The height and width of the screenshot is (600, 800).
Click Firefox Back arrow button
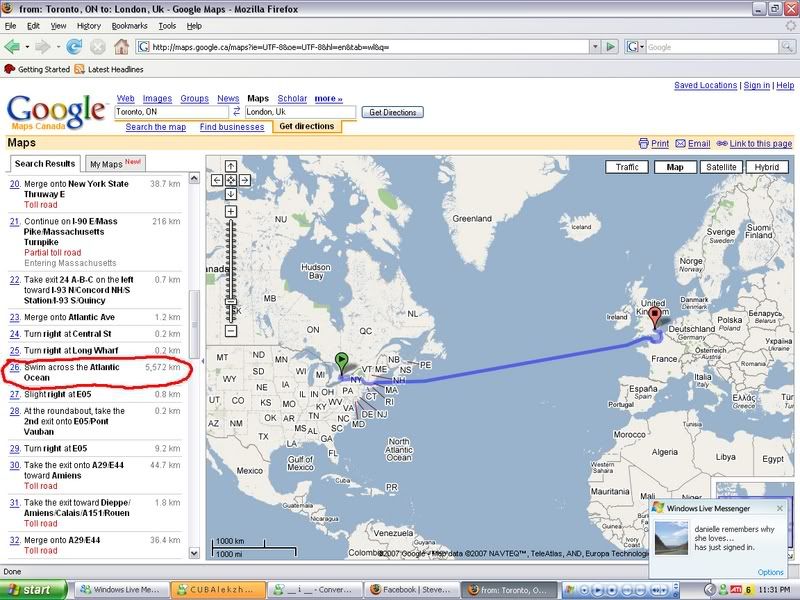click(12, 47)
